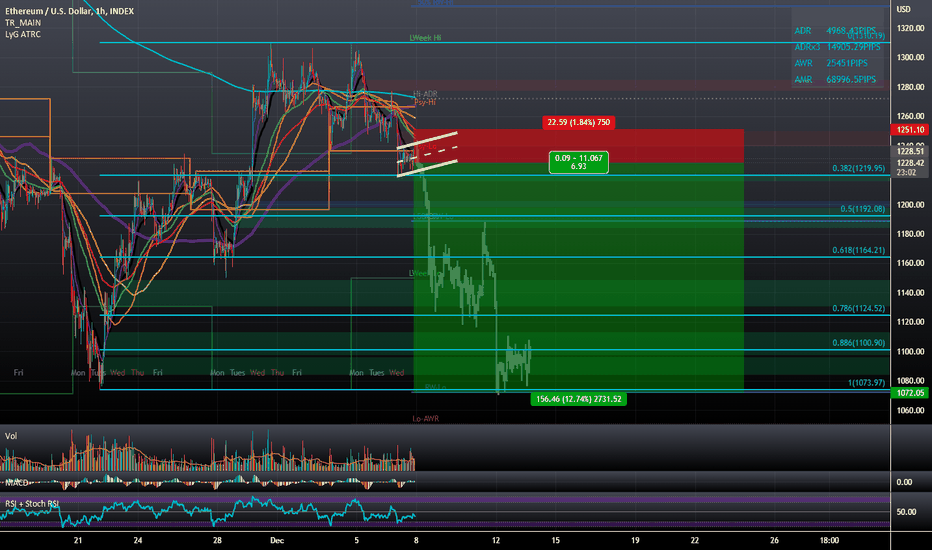Click the red 1251.10 price tag
The image size is (932, 550).
[909, 130]
